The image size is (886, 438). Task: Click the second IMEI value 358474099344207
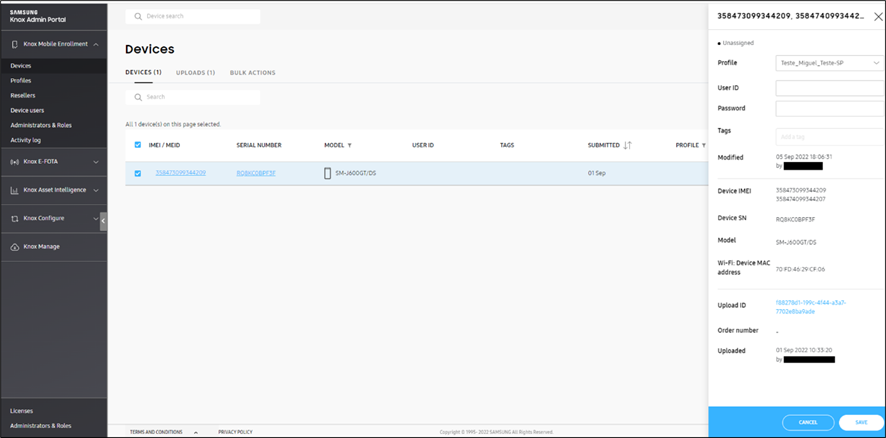click(x=801, y=199)
